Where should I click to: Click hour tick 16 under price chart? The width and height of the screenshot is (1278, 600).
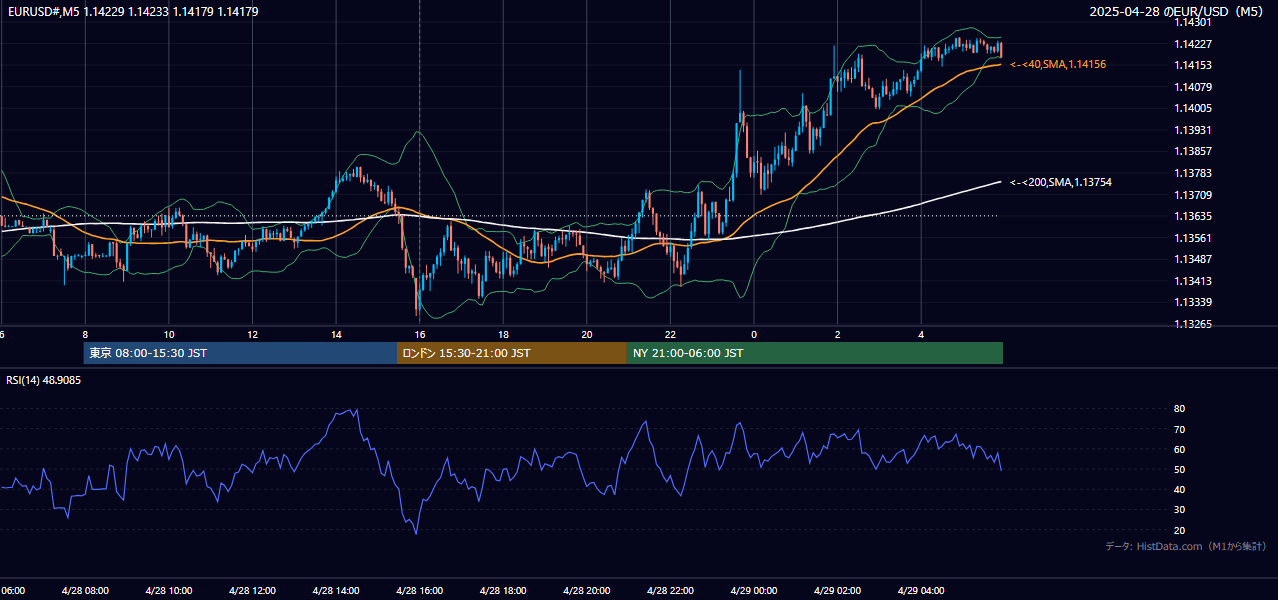pyautogui.click(x=420, y=335)
